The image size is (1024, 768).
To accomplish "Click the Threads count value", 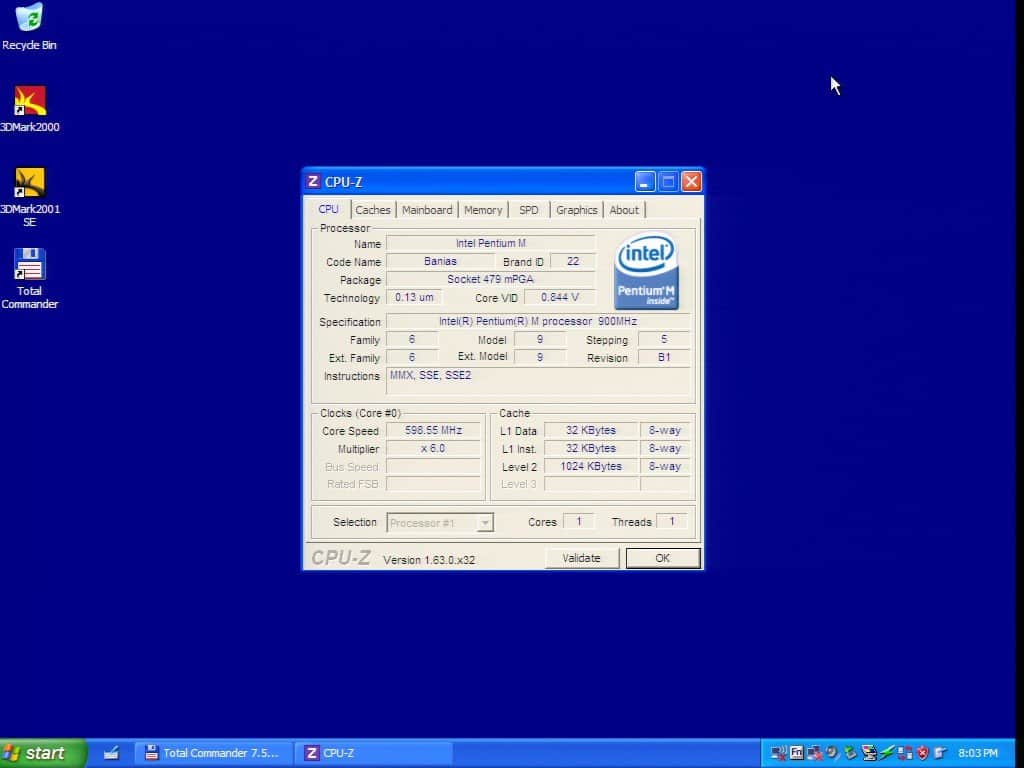I will (671, 522).
